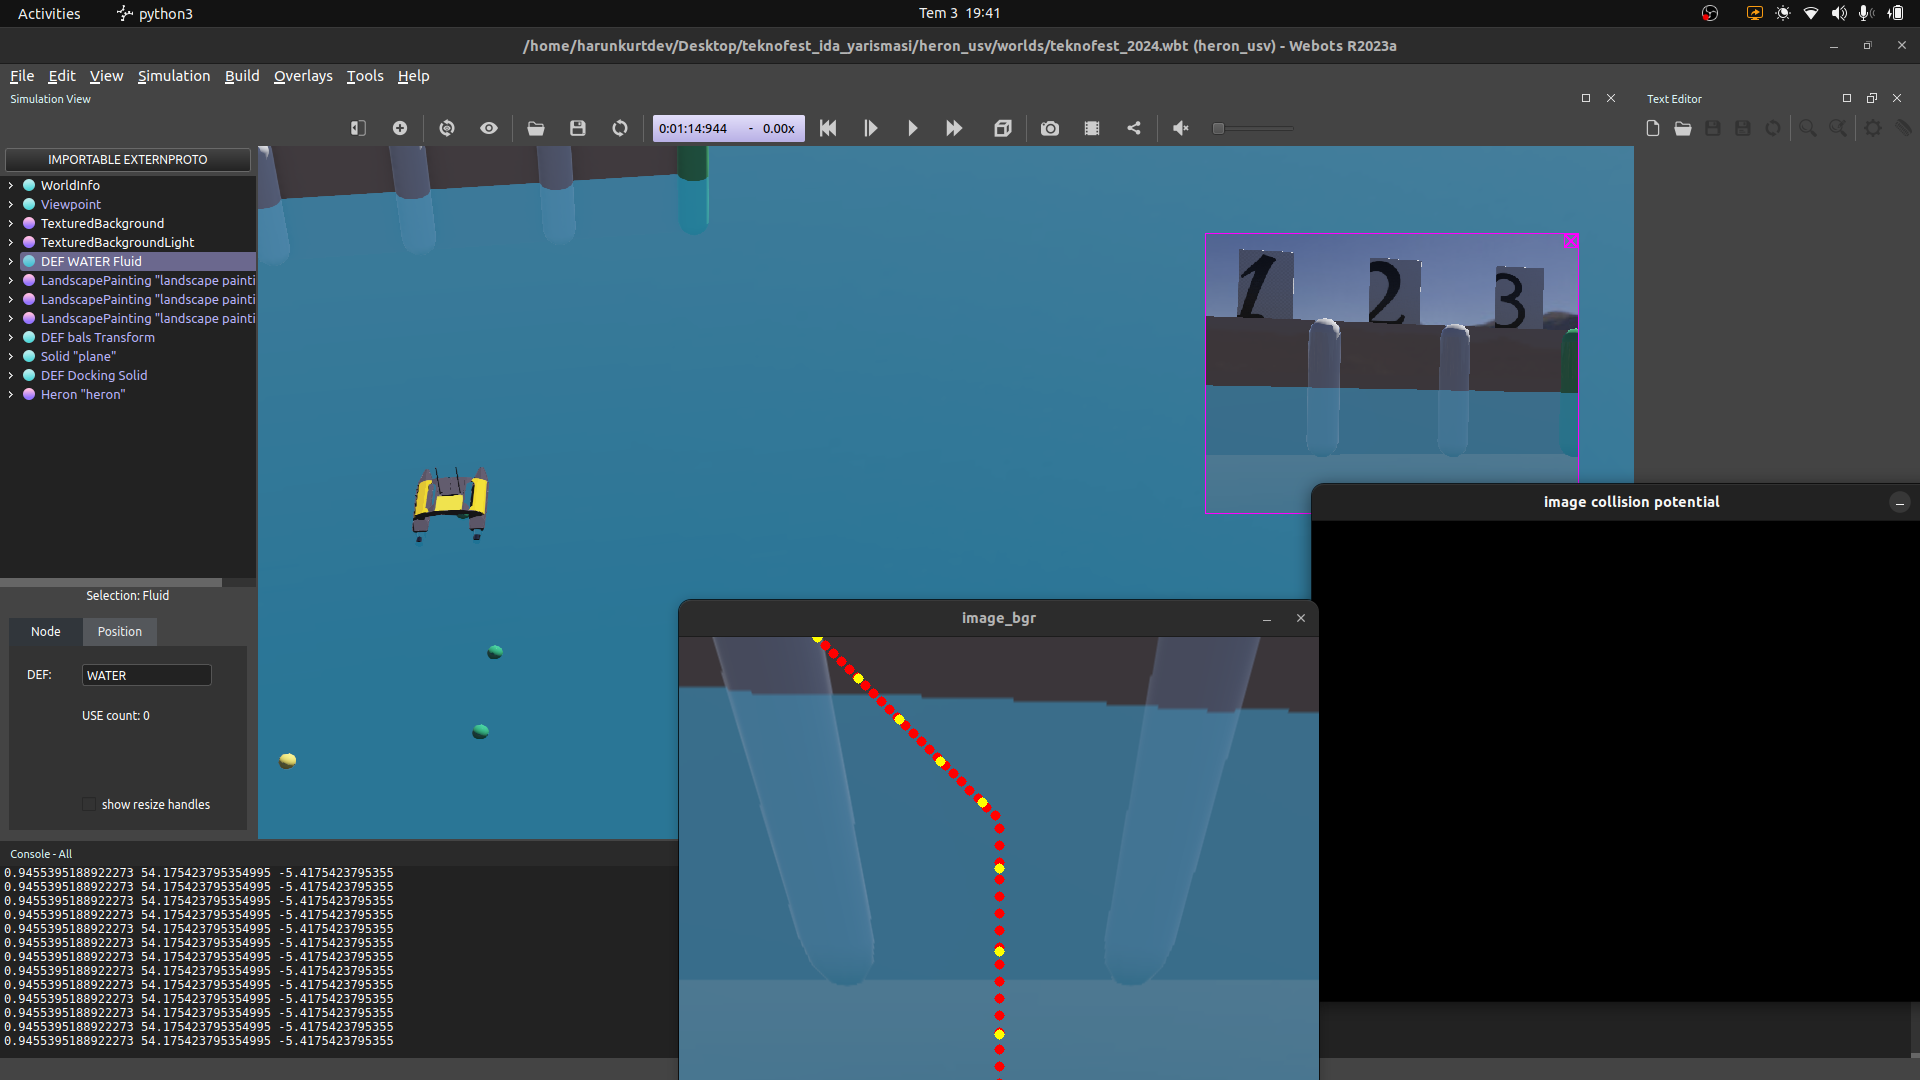Select DEF bals Transform tree row
Viewport: 1920px width, 1080px height.
98,338
